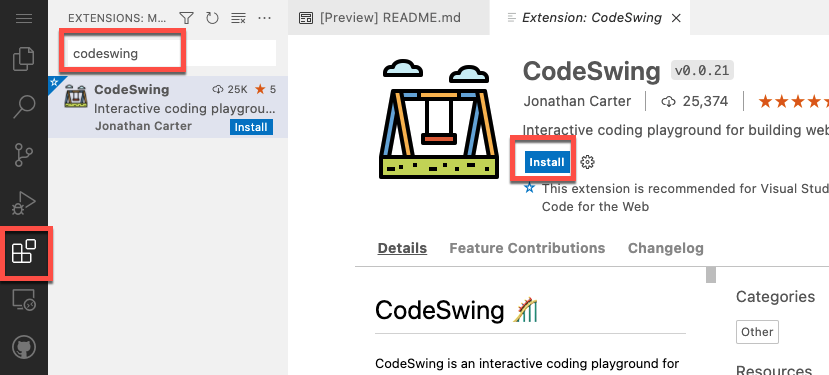Click publisher Jonathan Carter on the extension page

click(577, 101)
